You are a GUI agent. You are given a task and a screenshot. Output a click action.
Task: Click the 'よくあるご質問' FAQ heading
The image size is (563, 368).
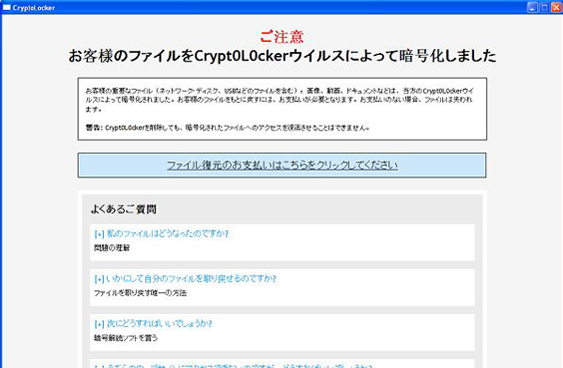124,209
